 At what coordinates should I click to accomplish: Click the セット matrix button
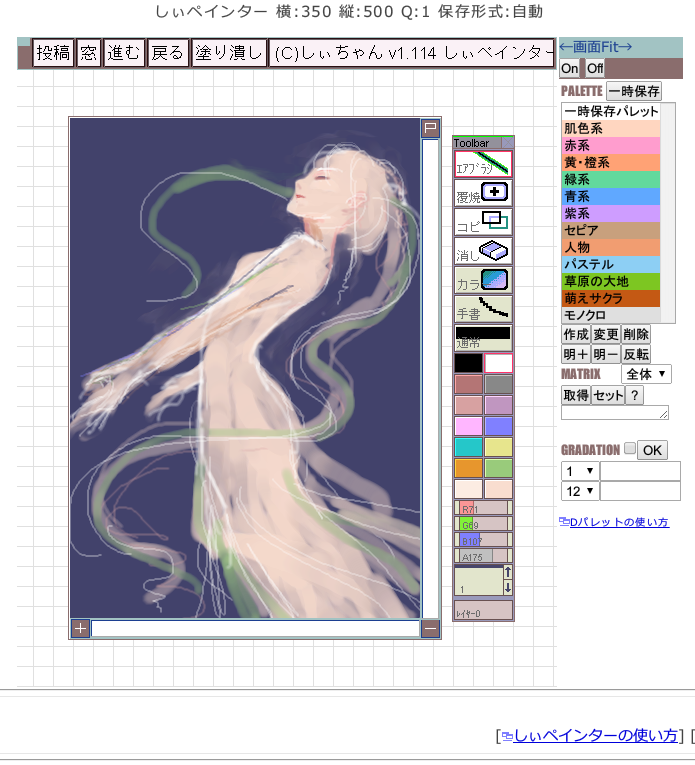608,395
